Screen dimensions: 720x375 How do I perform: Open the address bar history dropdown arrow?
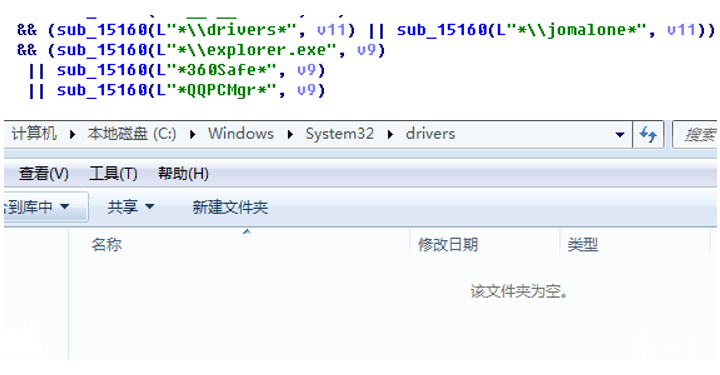[620, 135]
